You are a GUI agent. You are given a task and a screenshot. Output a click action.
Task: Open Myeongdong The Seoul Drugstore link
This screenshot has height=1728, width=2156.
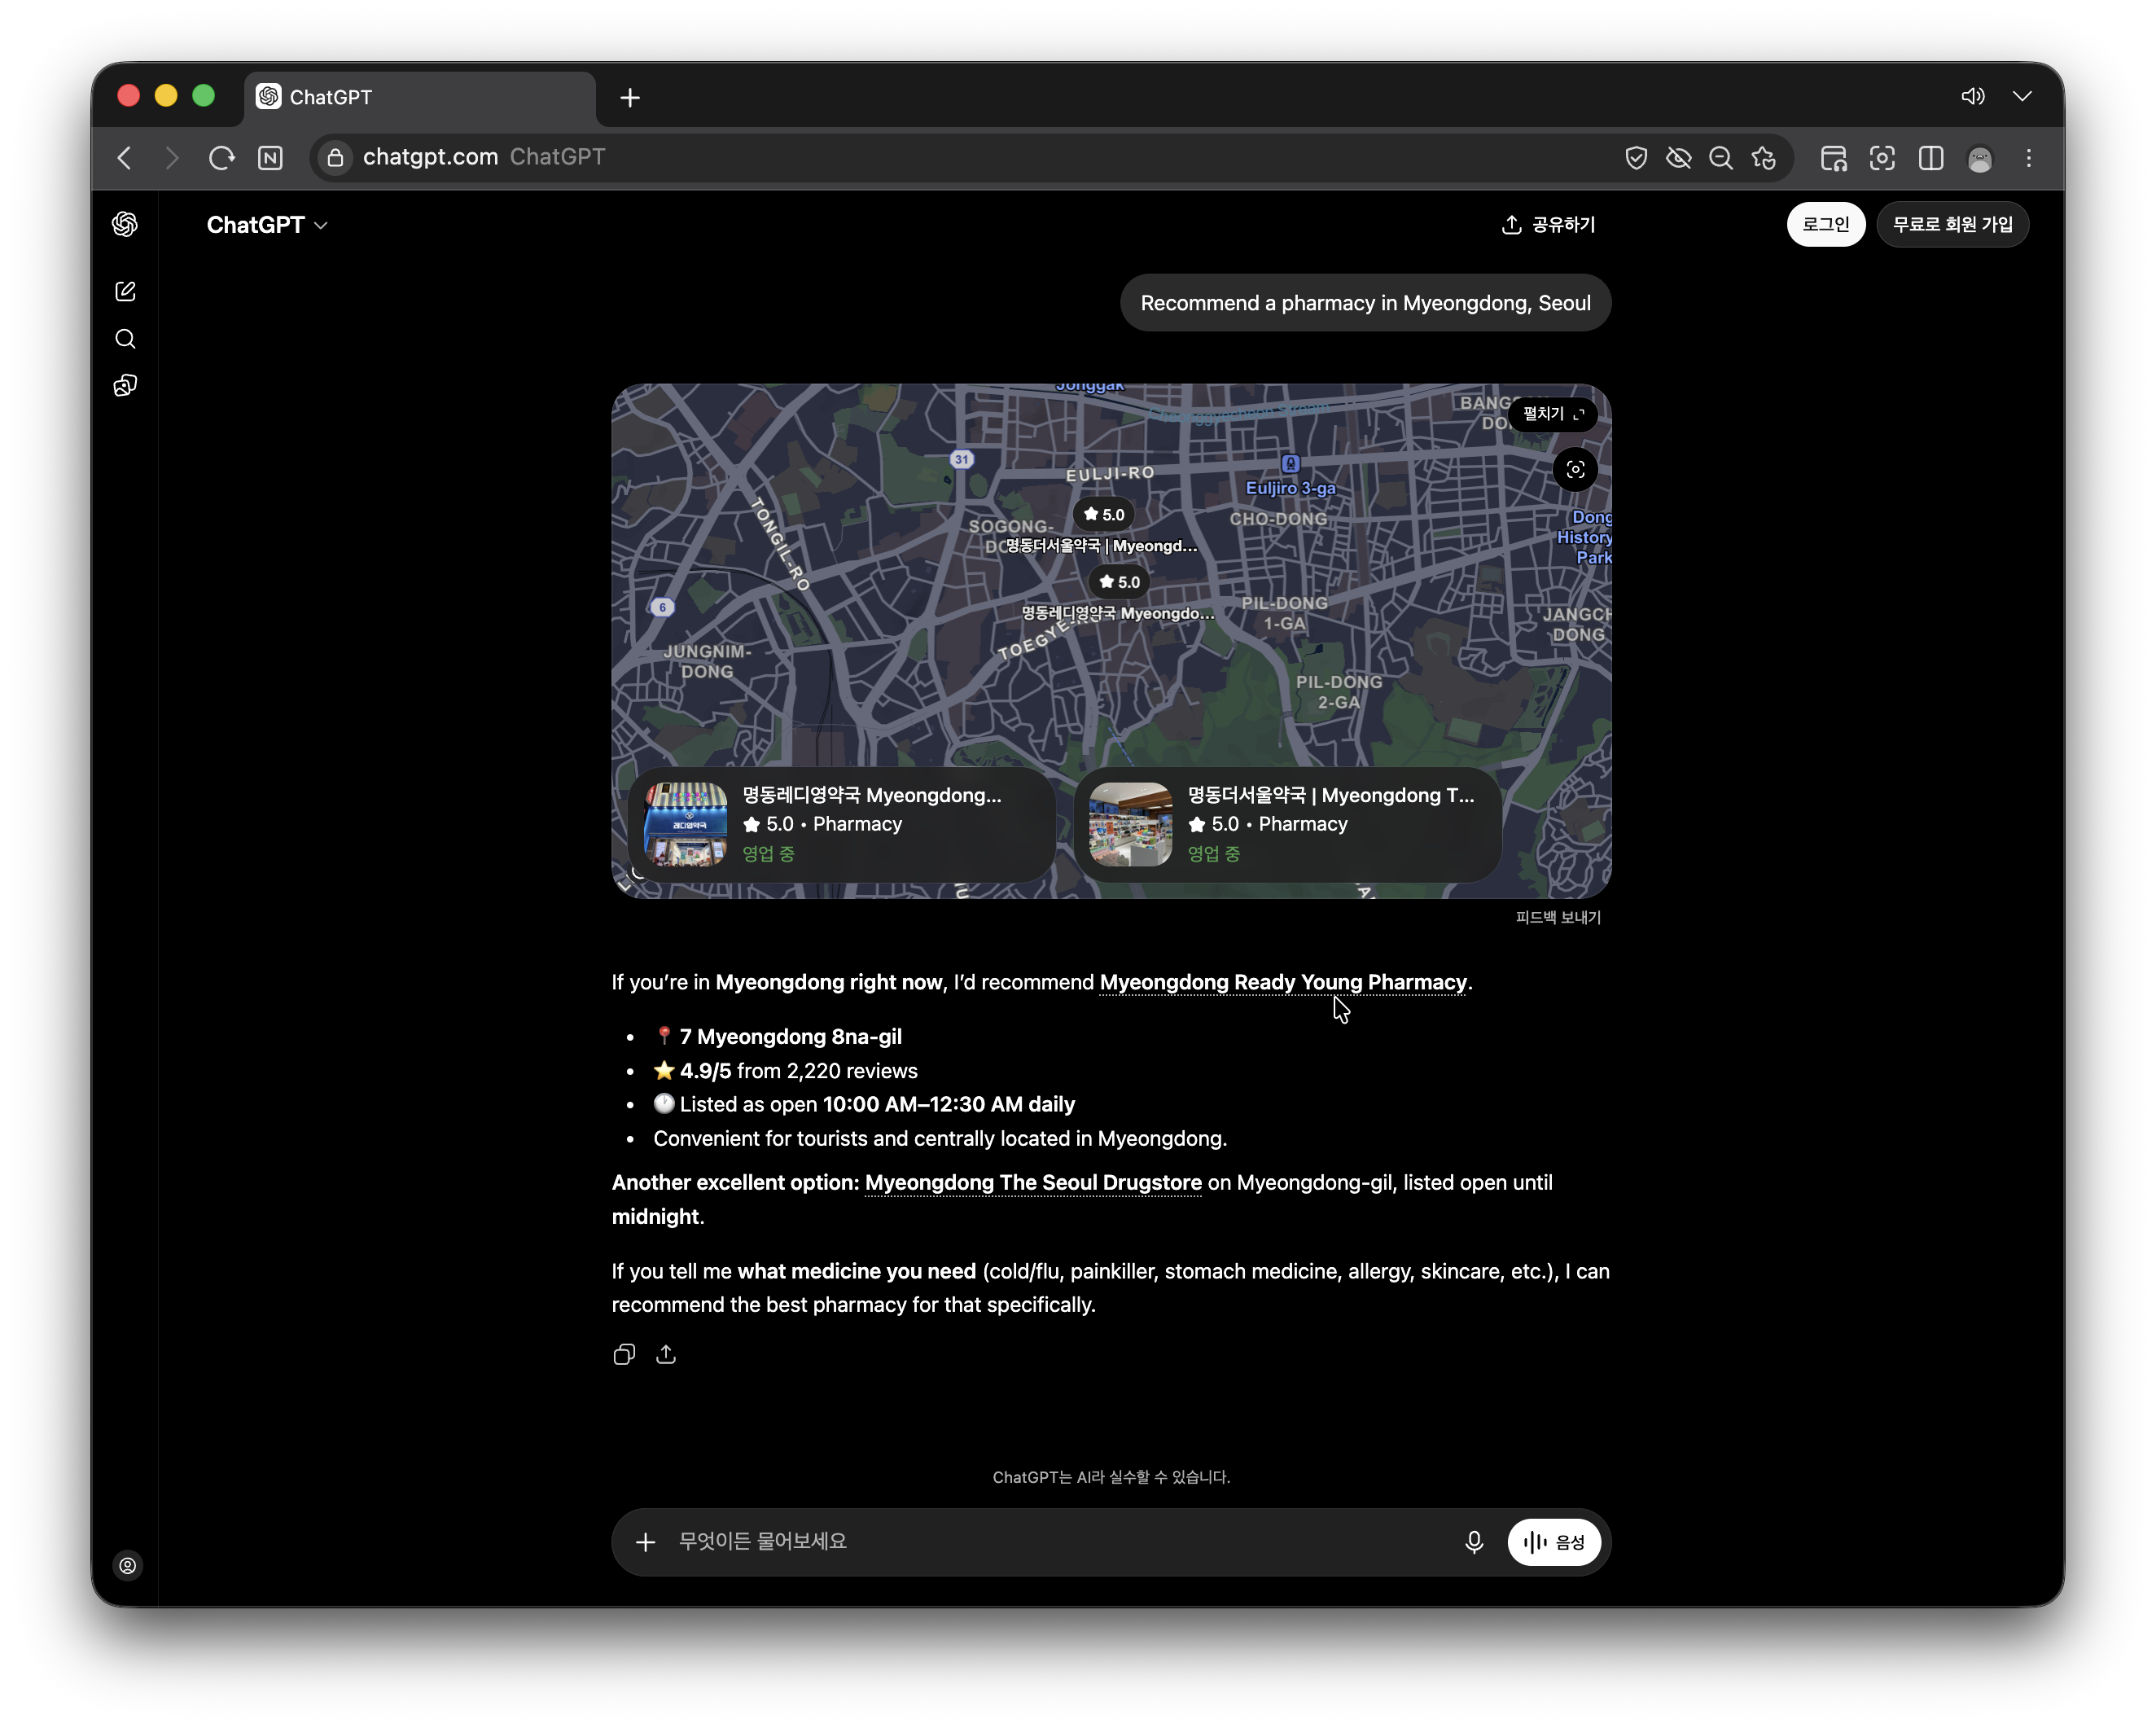[1033, 1182]
